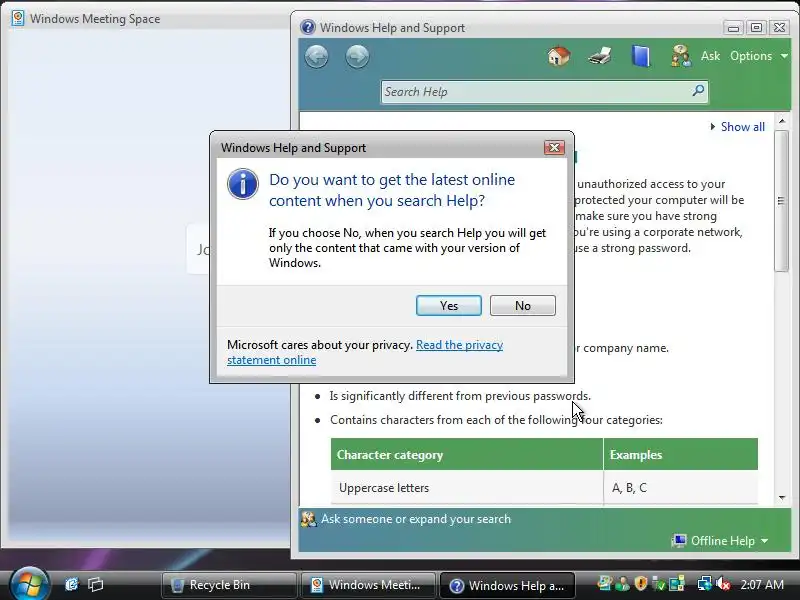Click the Ask text button

click(x=710, y=56)
